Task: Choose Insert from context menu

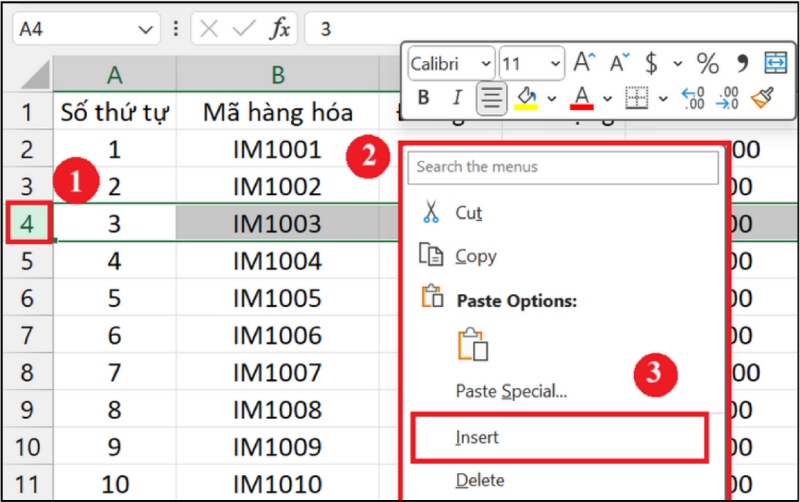Action: coord(560,438)
